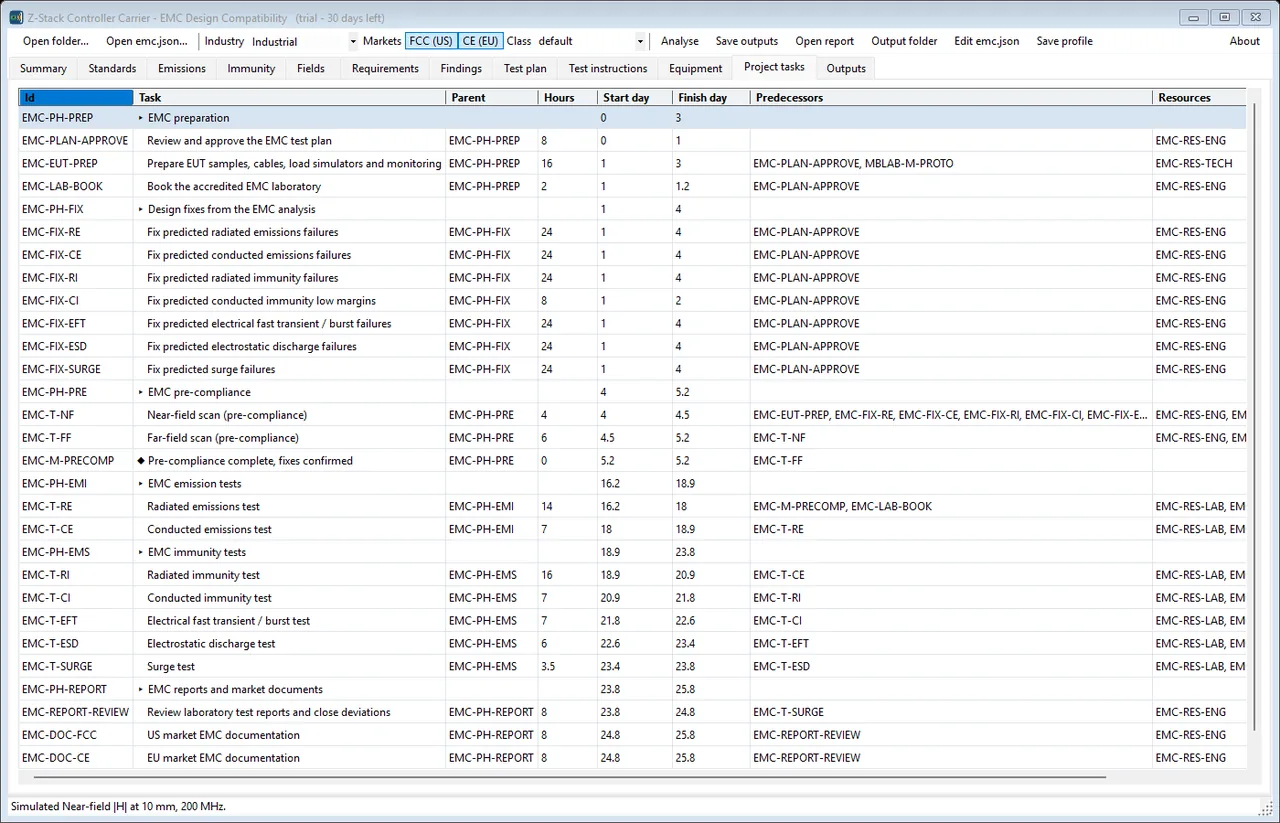Click the Open emc.json... button
The width and height of the screenshot is (1280, 823).
(x=146, y=41)
